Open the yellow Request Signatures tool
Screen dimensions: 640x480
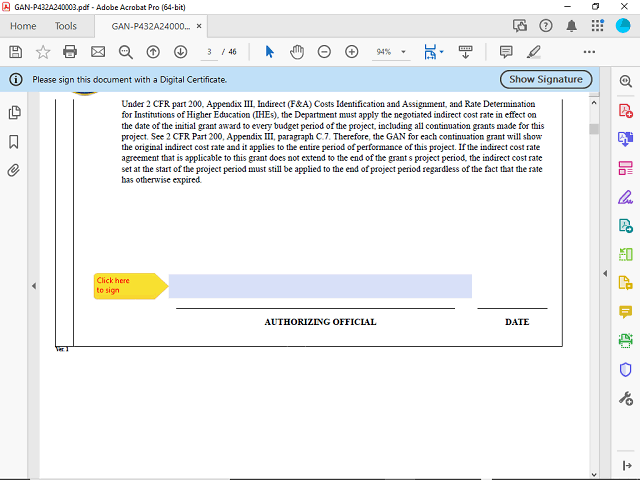[625, 283]
